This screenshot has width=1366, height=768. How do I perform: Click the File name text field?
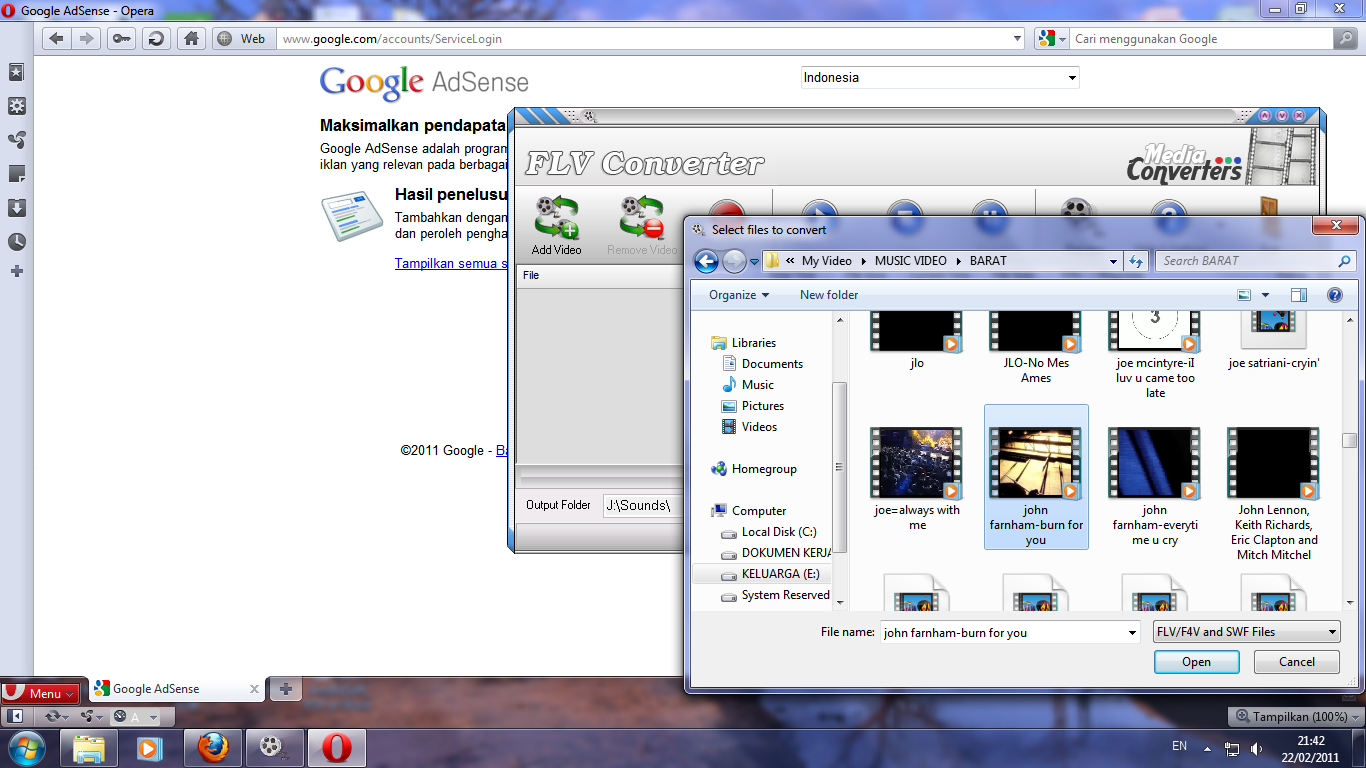(x=1002, y=632)
